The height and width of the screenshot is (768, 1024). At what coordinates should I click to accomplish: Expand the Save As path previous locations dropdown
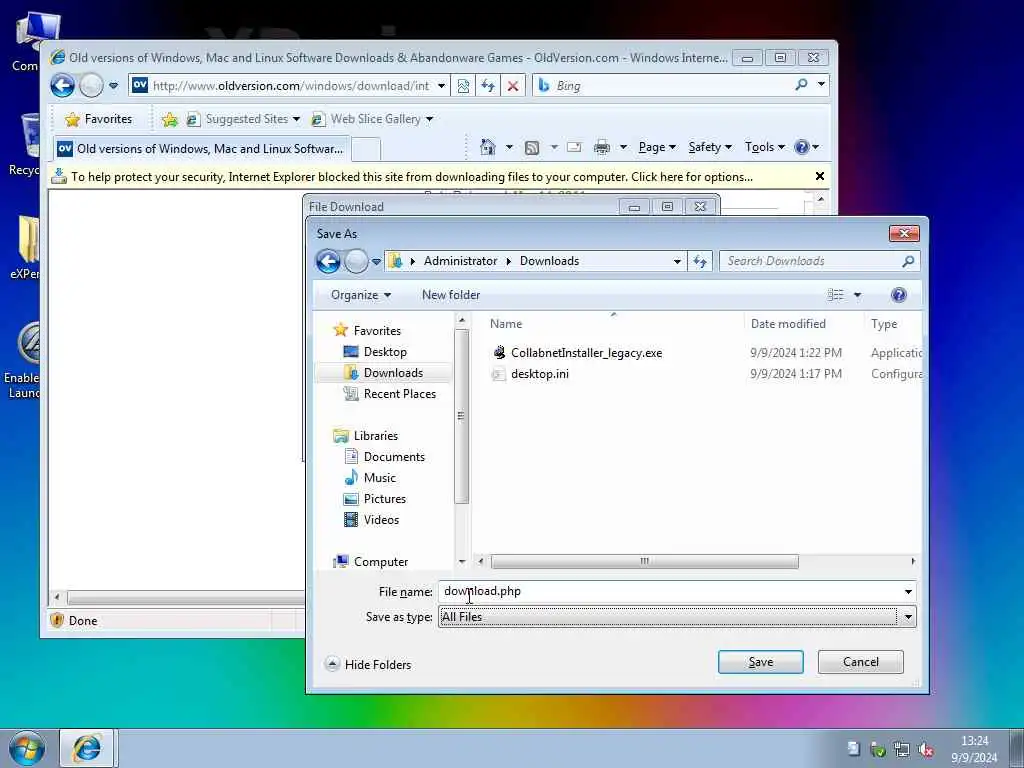[x=677, y=261]
